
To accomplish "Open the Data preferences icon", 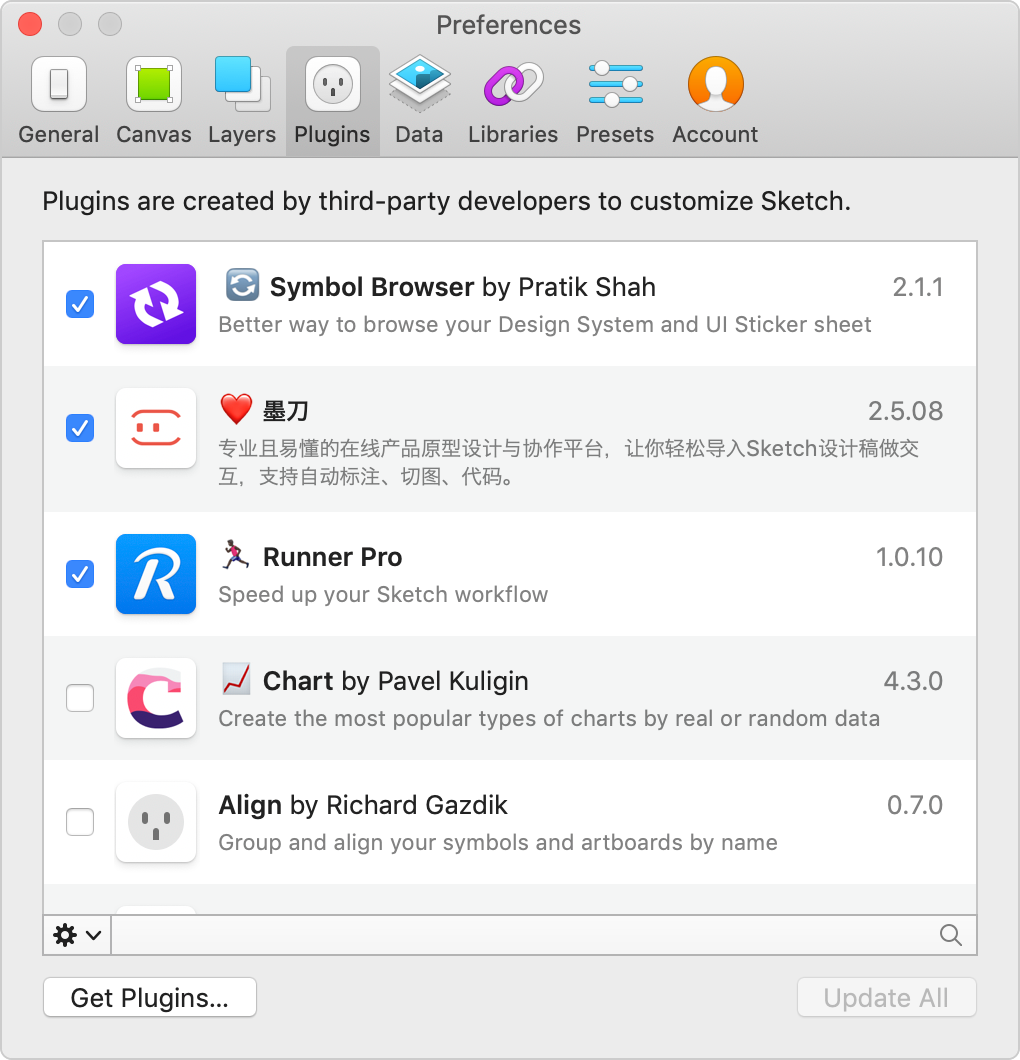I will pos(420,84).
